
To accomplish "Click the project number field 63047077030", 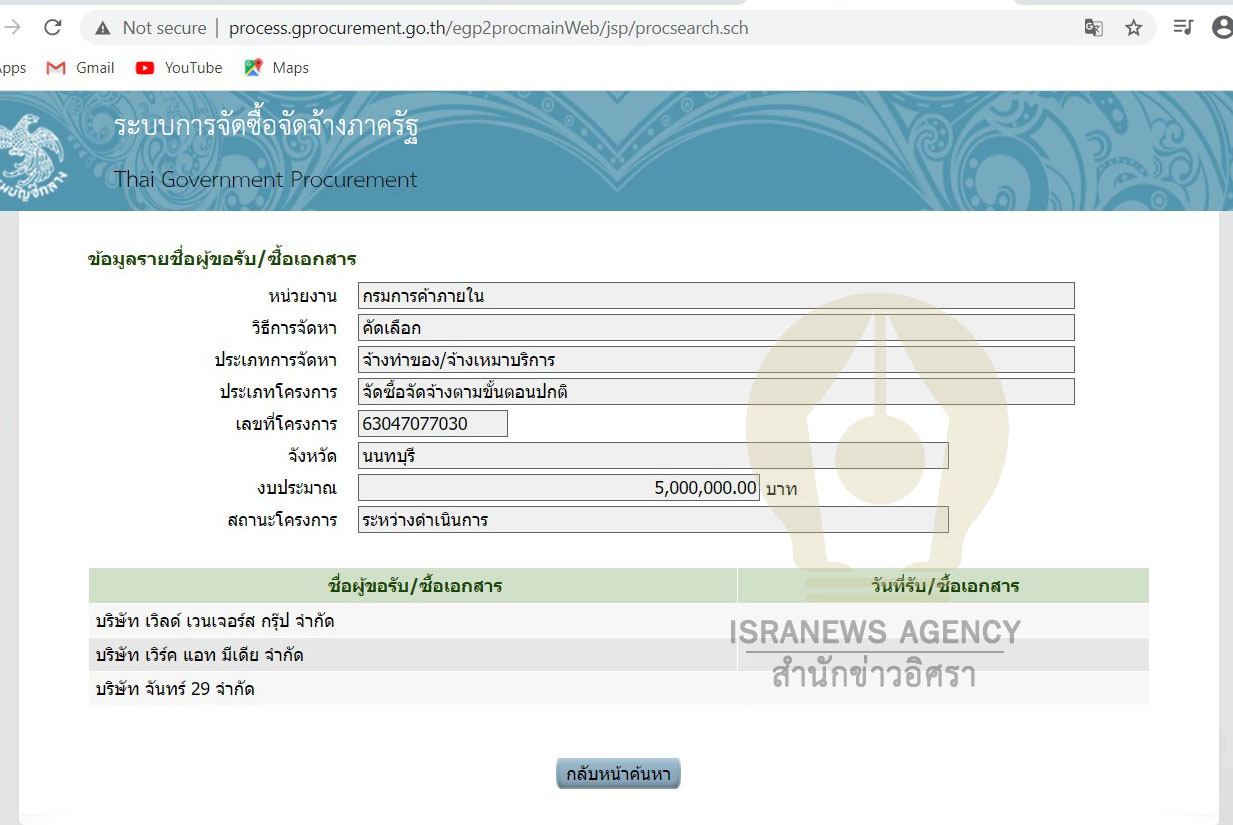I will tap(432, 424).
